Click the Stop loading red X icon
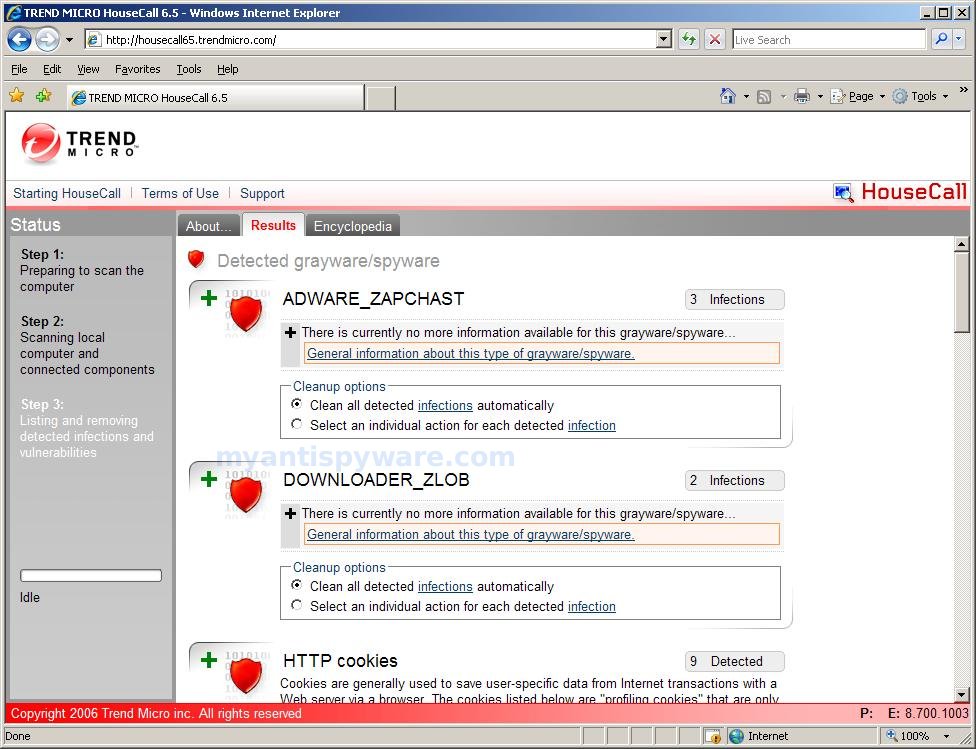The height and width of the screenshot is (749, 976). tap(715, 40)
